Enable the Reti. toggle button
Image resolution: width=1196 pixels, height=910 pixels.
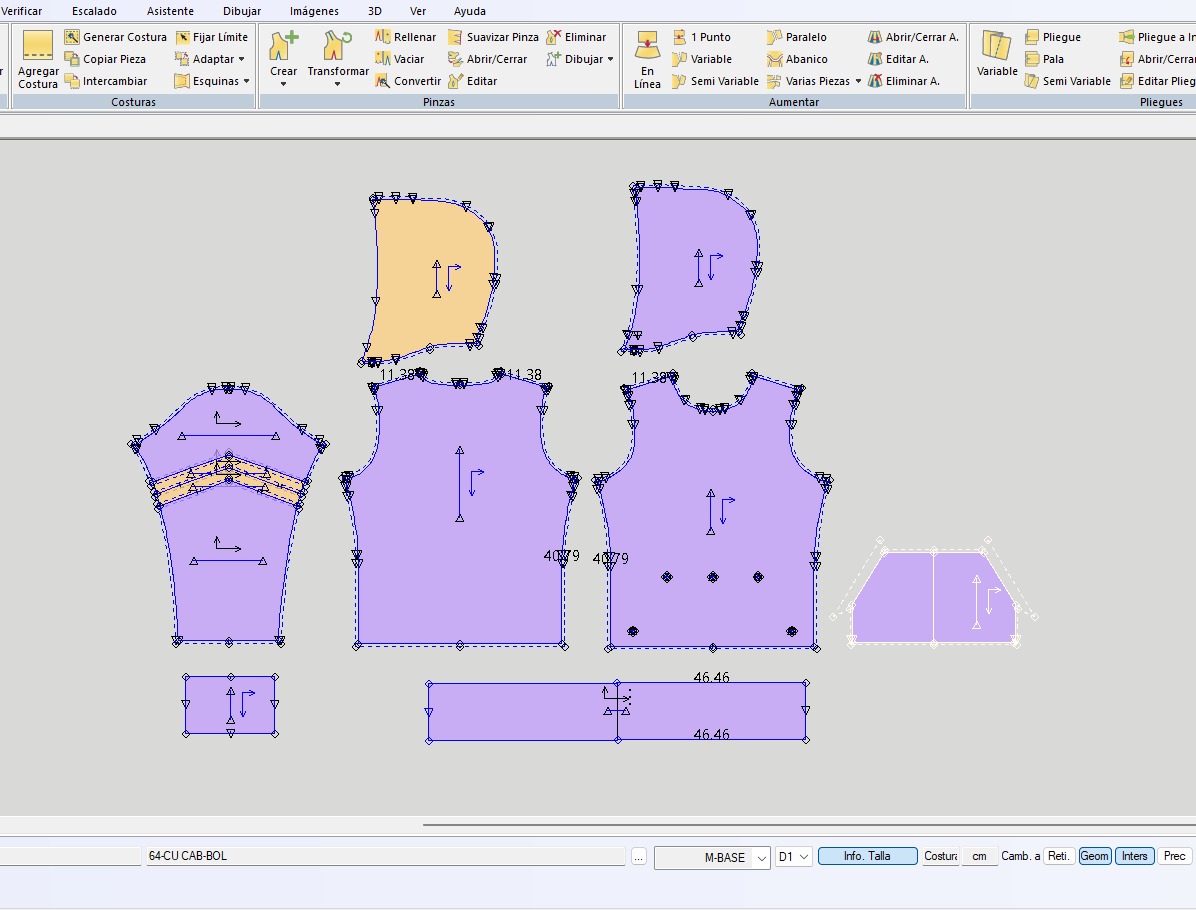click(x=1059, y=856)
